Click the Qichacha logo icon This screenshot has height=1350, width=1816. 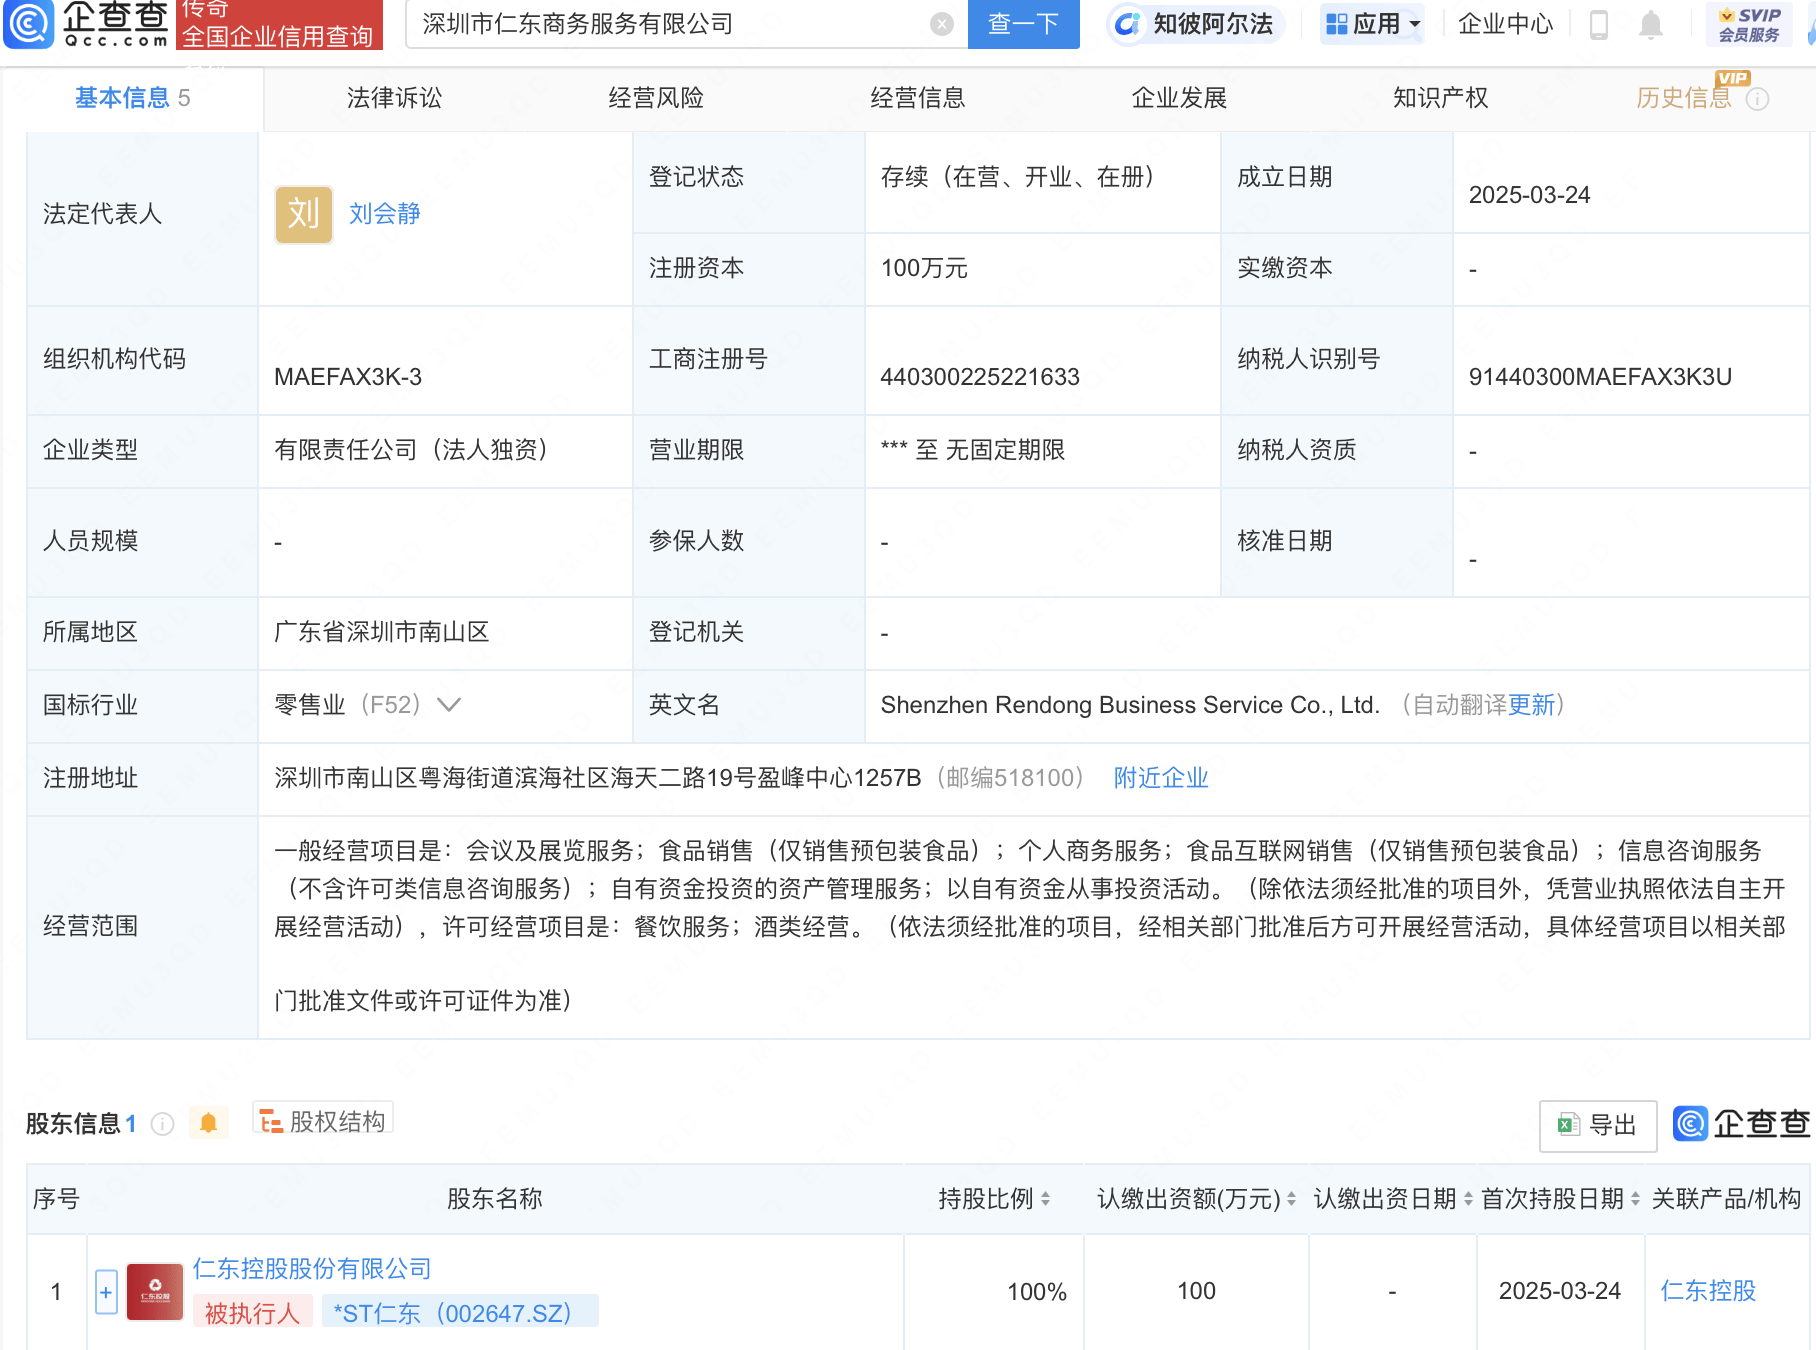pos(29,24)
